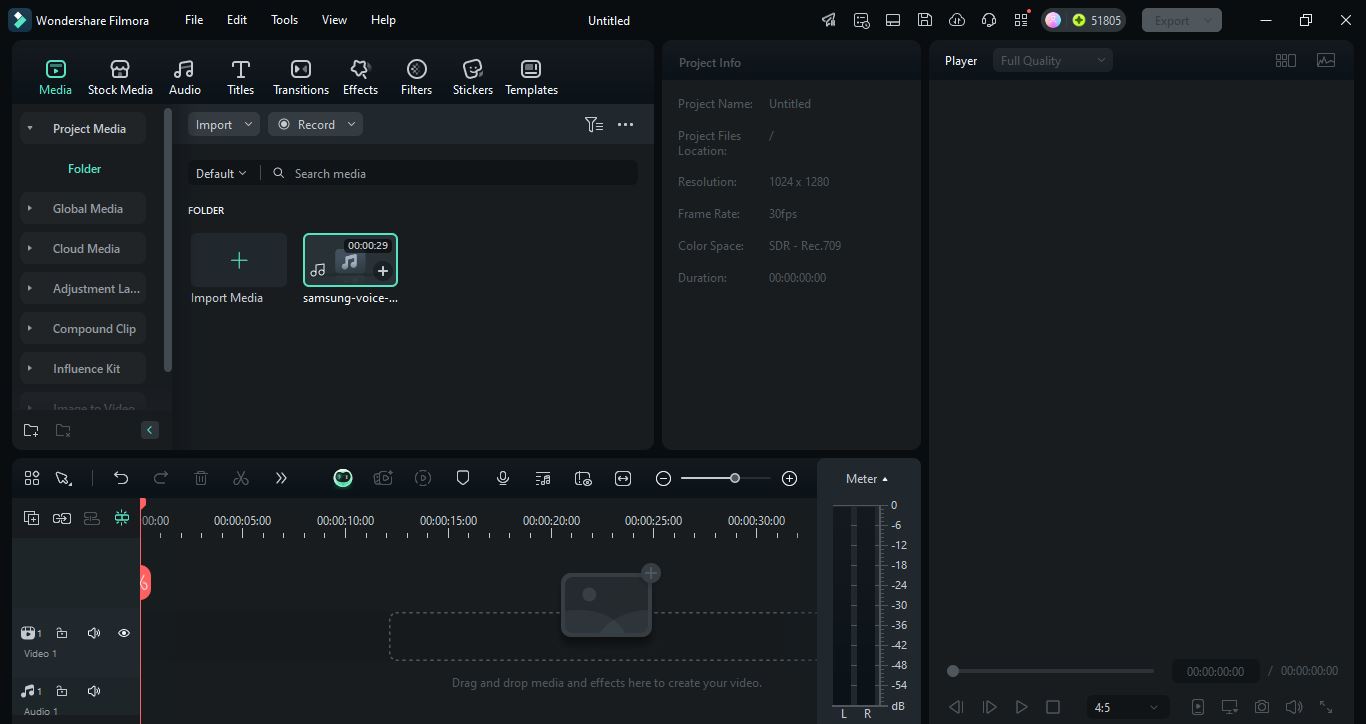This screenshot has width=1366, height=724.
Task: Select the samsung-voice audio thumbnail
Action: pyautogui.click(x=350, y=260)
